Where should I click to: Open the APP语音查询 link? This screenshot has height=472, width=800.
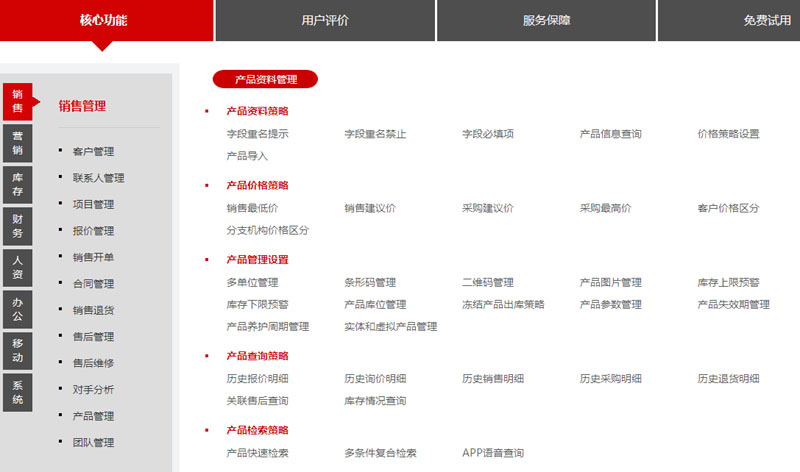coord(493,453)
